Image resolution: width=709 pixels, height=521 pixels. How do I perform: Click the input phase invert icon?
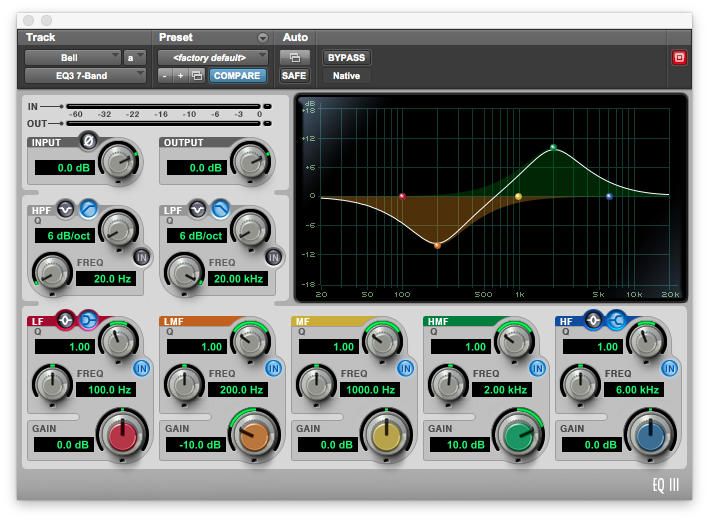87,141
